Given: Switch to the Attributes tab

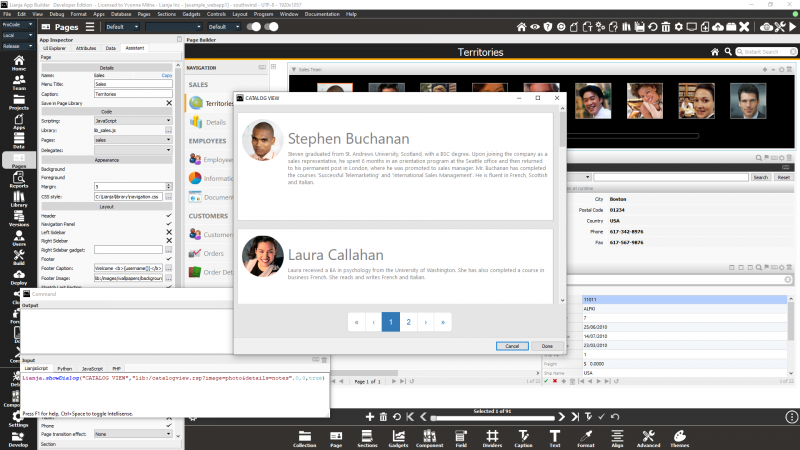Looking at the screenshot, I should point(86,48).
